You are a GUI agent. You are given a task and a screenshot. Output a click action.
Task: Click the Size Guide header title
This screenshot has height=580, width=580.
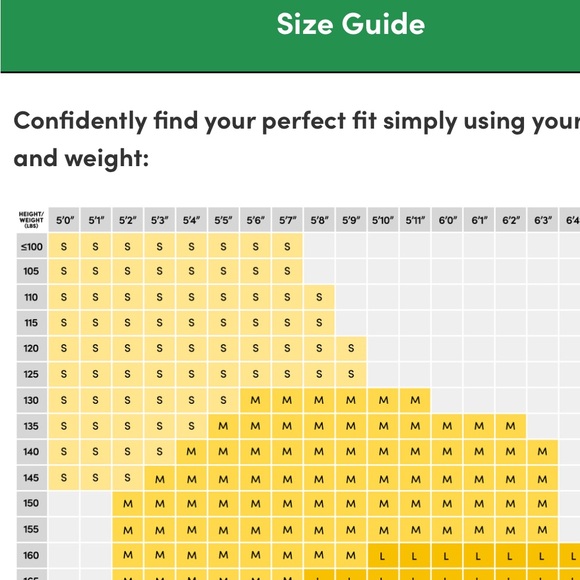tap(351, 24)
